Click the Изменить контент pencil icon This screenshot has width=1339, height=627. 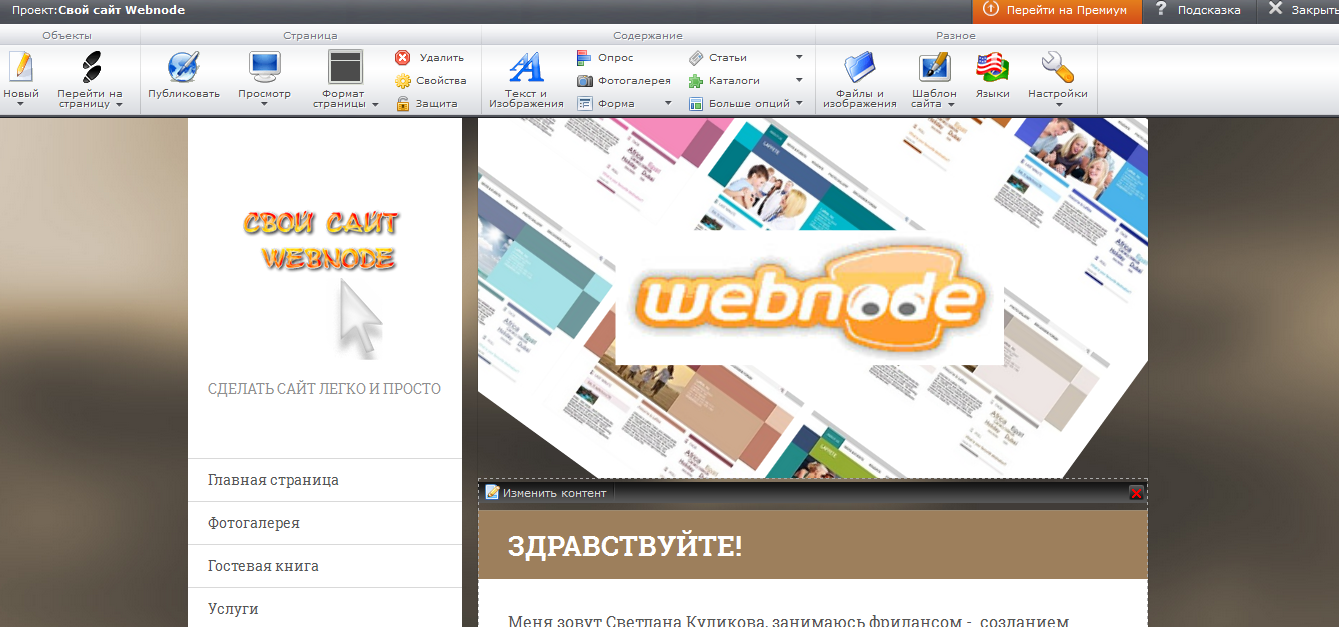(x=492, y=492)
